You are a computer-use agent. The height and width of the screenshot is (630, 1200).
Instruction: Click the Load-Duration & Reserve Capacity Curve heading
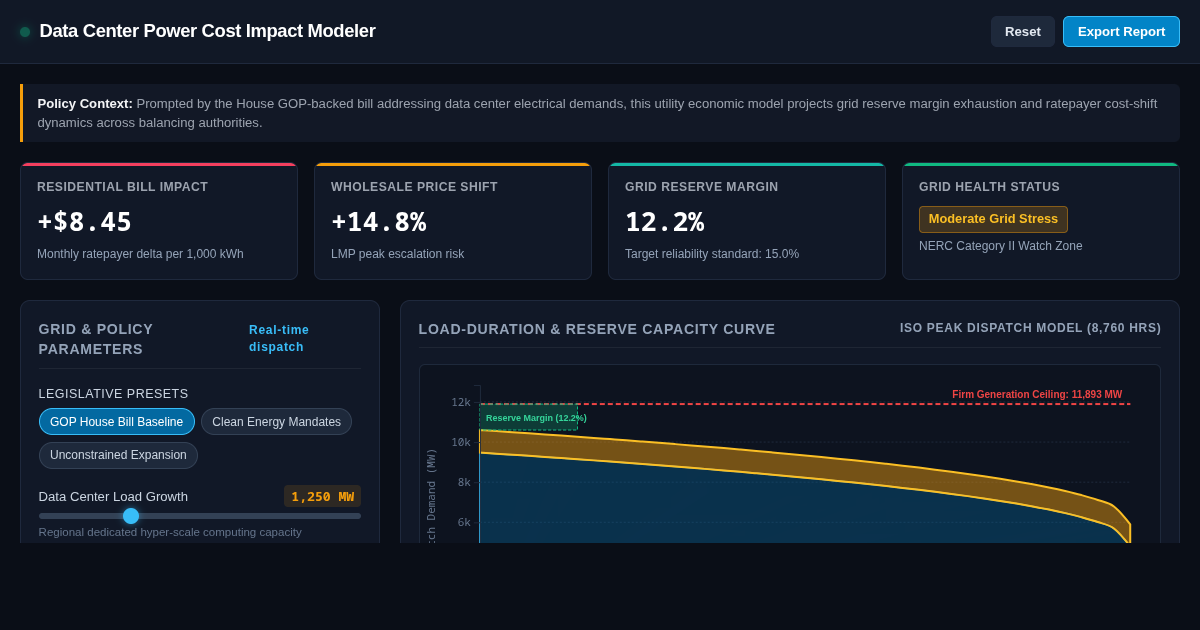tap(597, 329)
